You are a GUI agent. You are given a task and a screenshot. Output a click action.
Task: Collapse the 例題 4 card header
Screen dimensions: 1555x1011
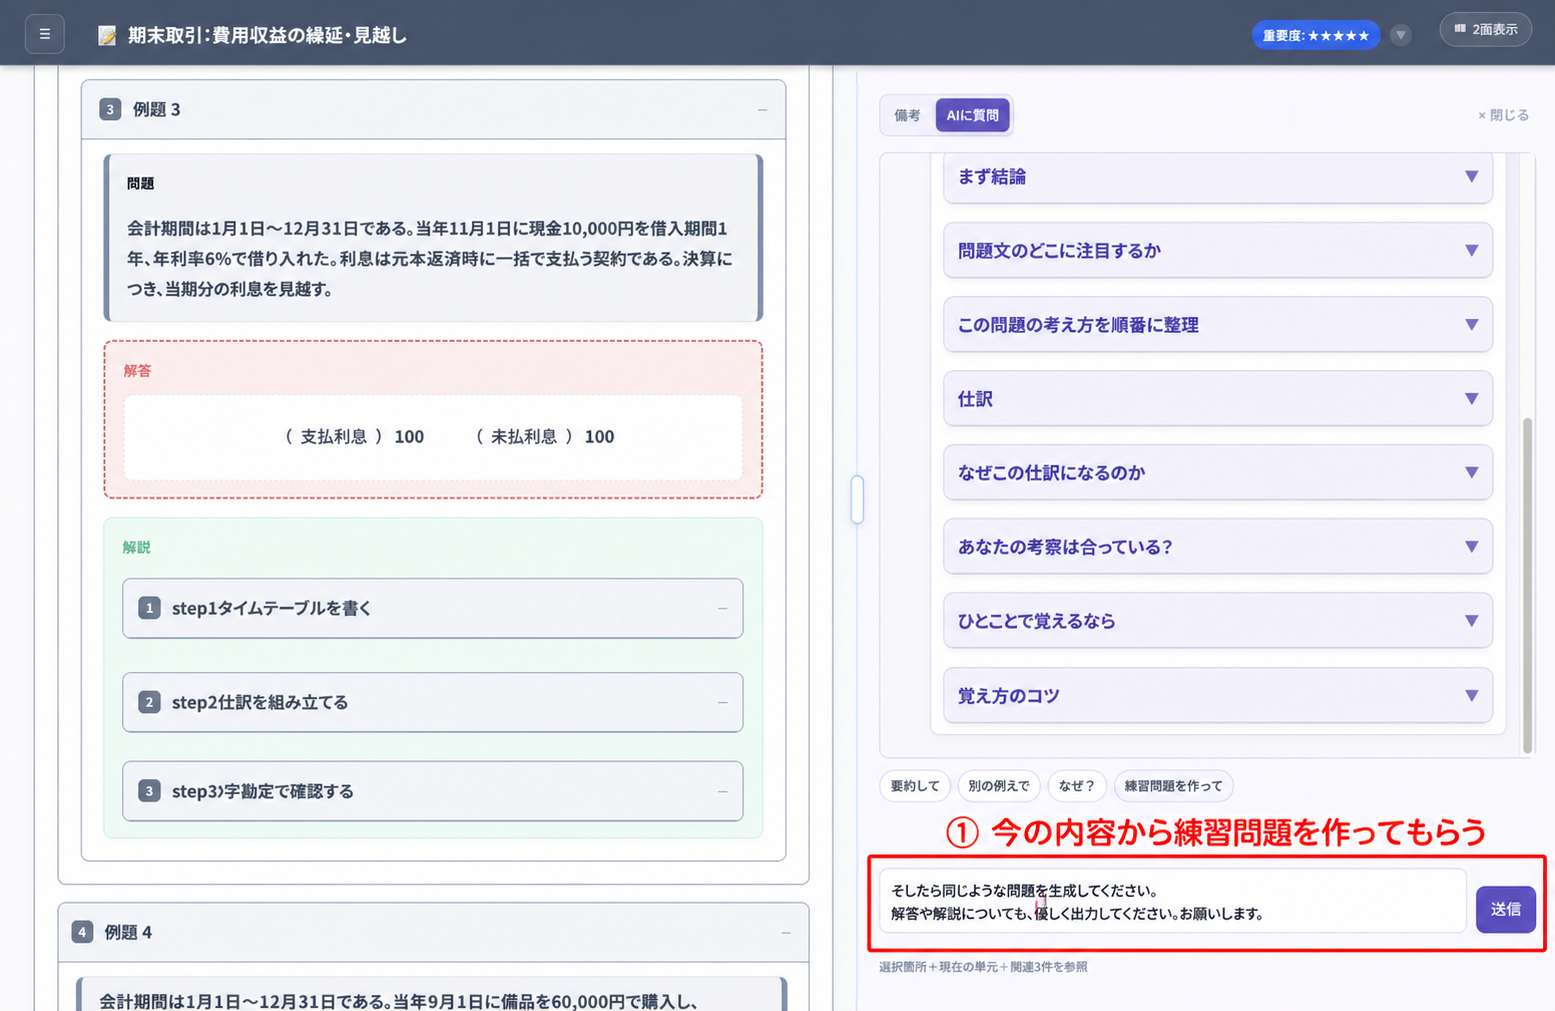[x=433, y=932]
